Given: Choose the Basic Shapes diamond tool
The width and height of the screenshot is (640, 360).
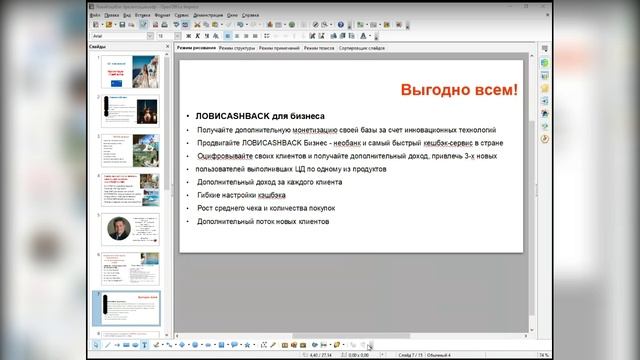Looking at the screenshot, I should click(182, 345).
